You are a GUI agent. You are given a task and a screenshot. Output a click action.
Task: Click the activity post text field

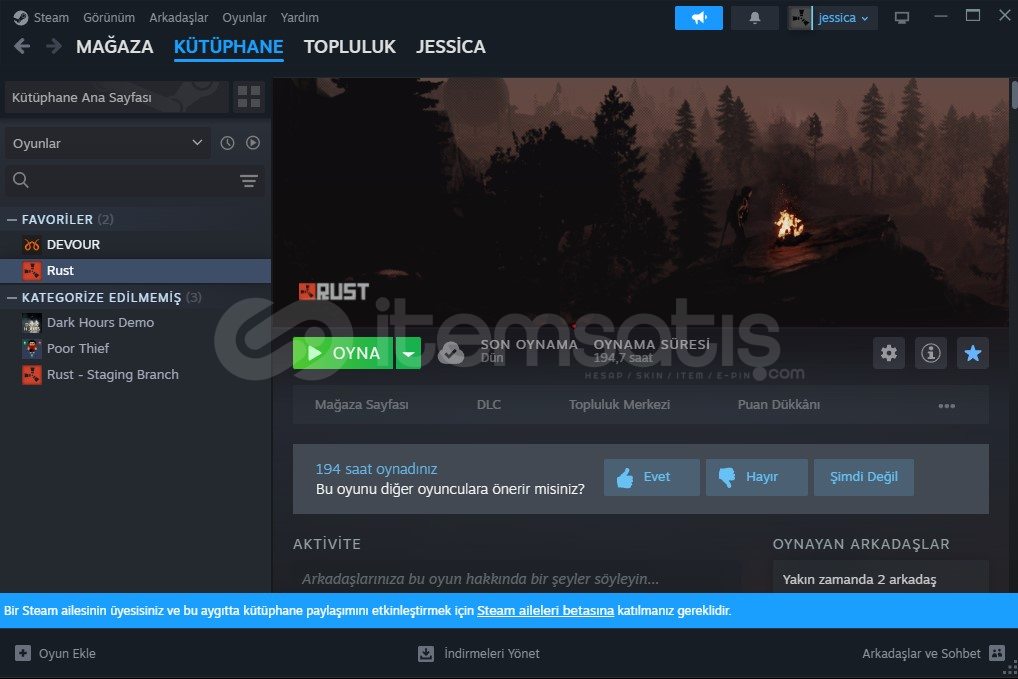(x=516, y=578)
